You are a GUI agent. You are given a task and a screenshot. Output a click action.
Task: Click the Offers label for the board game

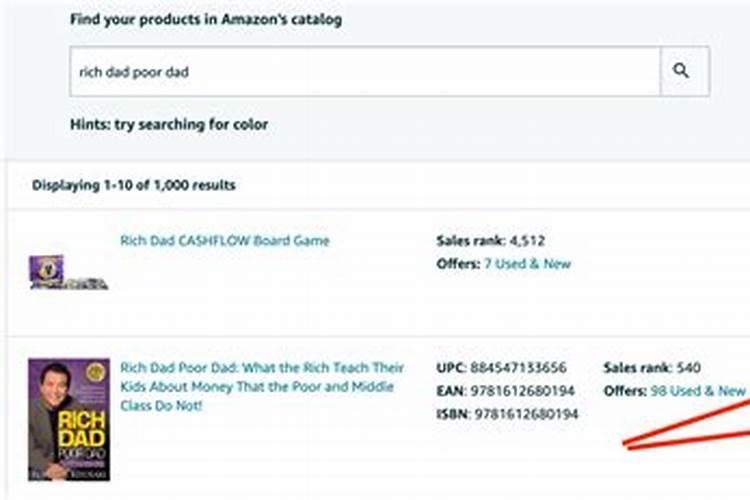458,264
